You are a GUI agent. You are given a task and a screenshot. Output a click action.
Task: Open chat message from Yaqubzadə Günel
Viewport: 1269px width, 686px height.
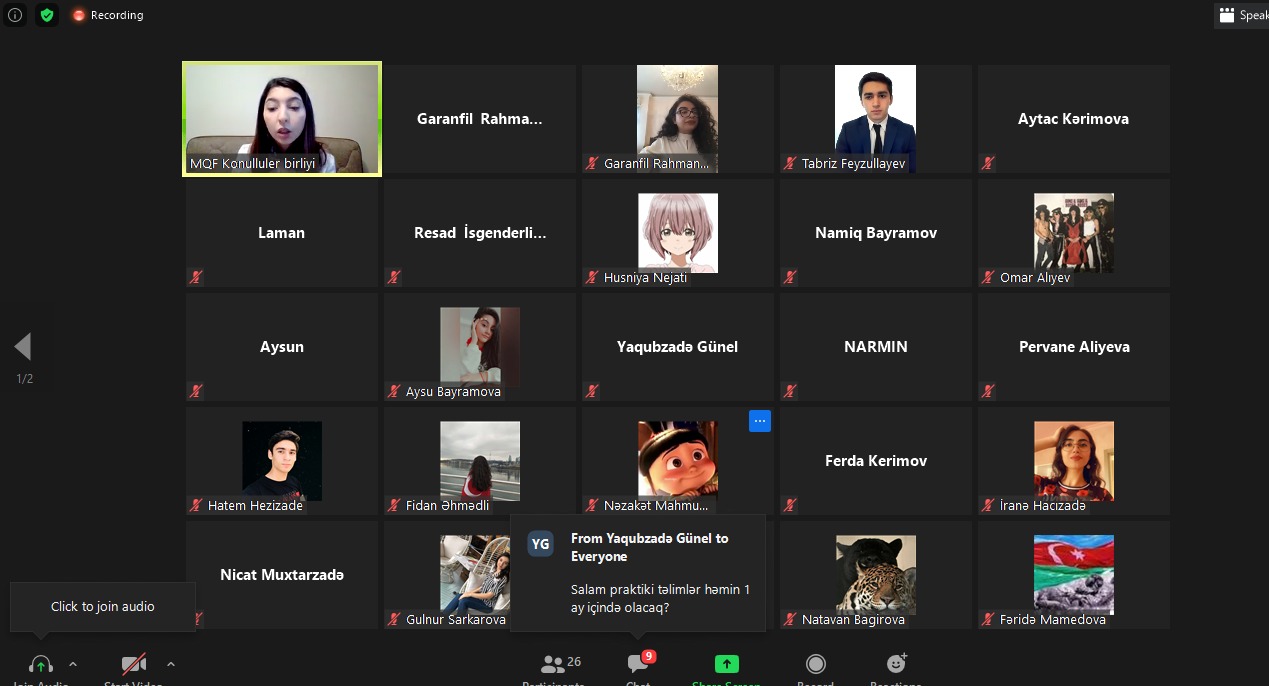(x=638, y=573)
